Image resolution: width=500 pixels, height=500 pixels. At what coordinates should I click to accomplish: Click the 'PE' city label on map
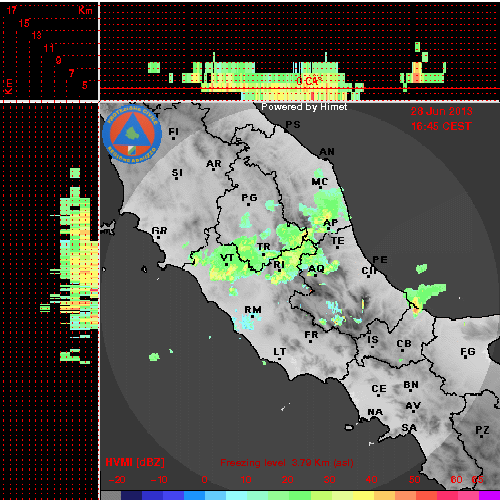pos(380,260)
